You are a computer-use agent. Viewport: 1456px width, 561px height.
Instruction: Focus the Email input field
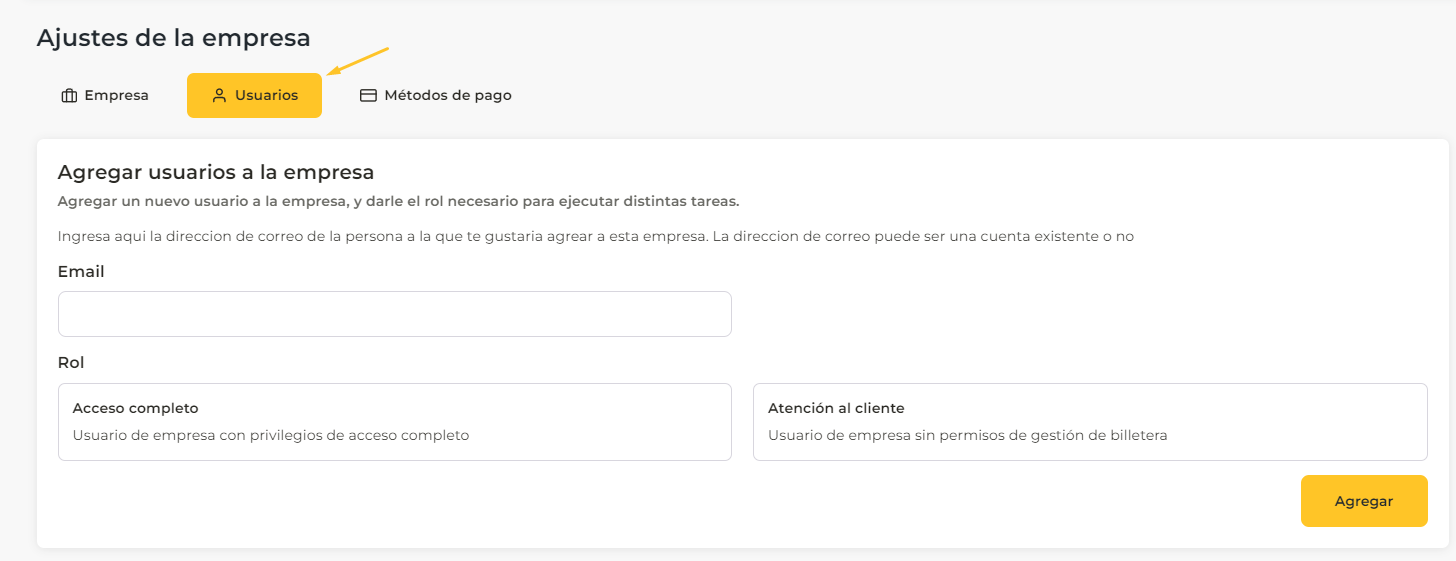click(394, 314)
